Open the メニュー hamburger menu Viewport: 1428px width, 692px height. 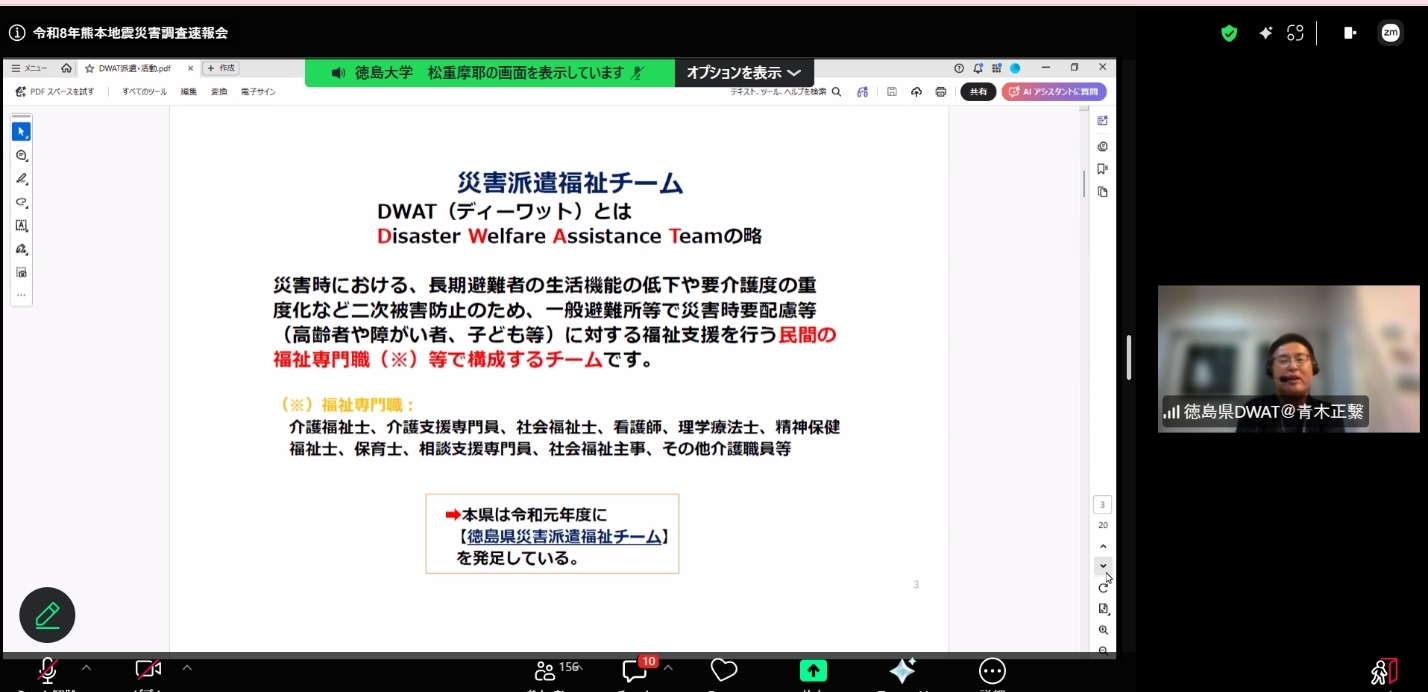pos(28,68)
